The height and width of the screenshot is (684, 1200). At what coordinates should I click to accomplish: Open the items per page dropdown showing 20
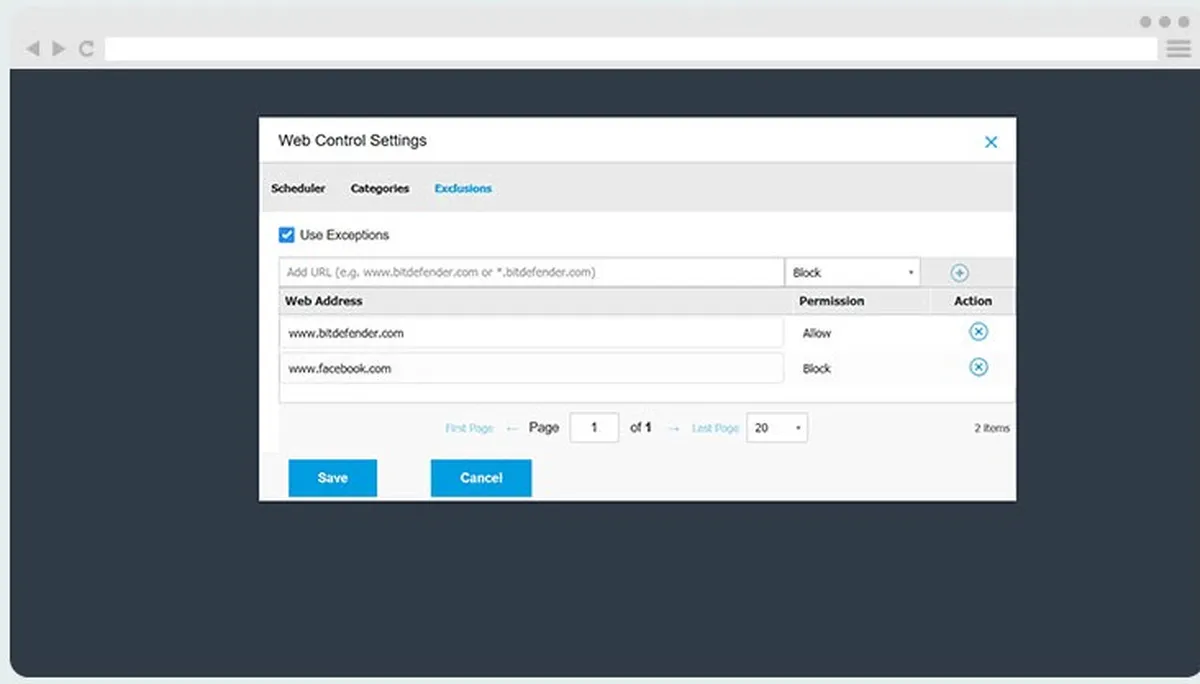pyautogui.click(x=777, y=428)
